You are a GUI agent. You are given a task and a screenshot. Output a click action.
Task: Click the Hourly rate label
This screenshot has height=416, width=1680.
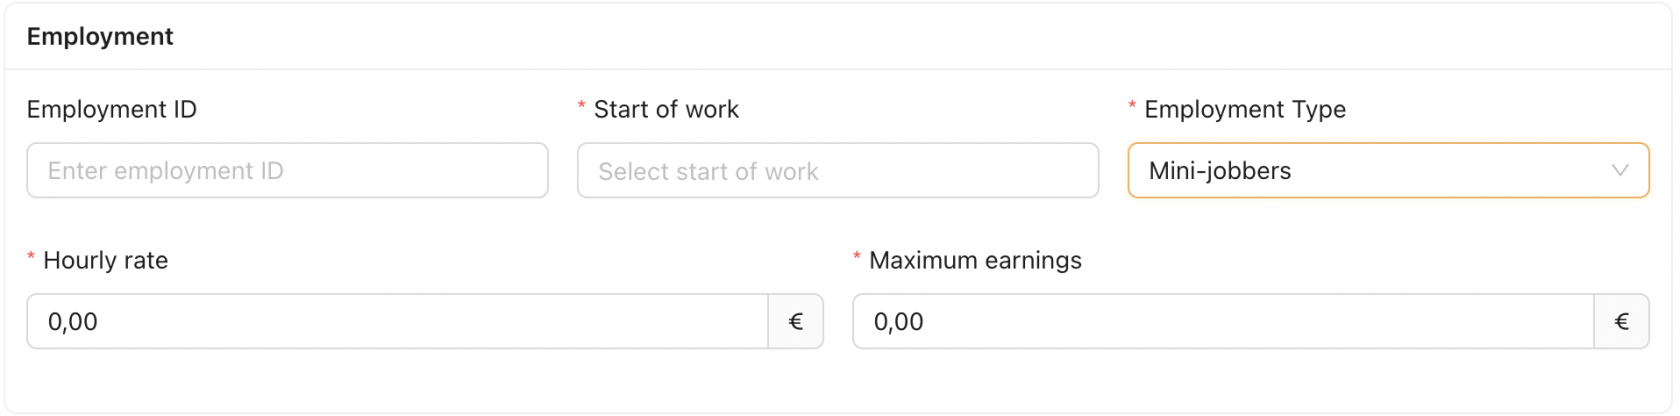tap(105, 260)
